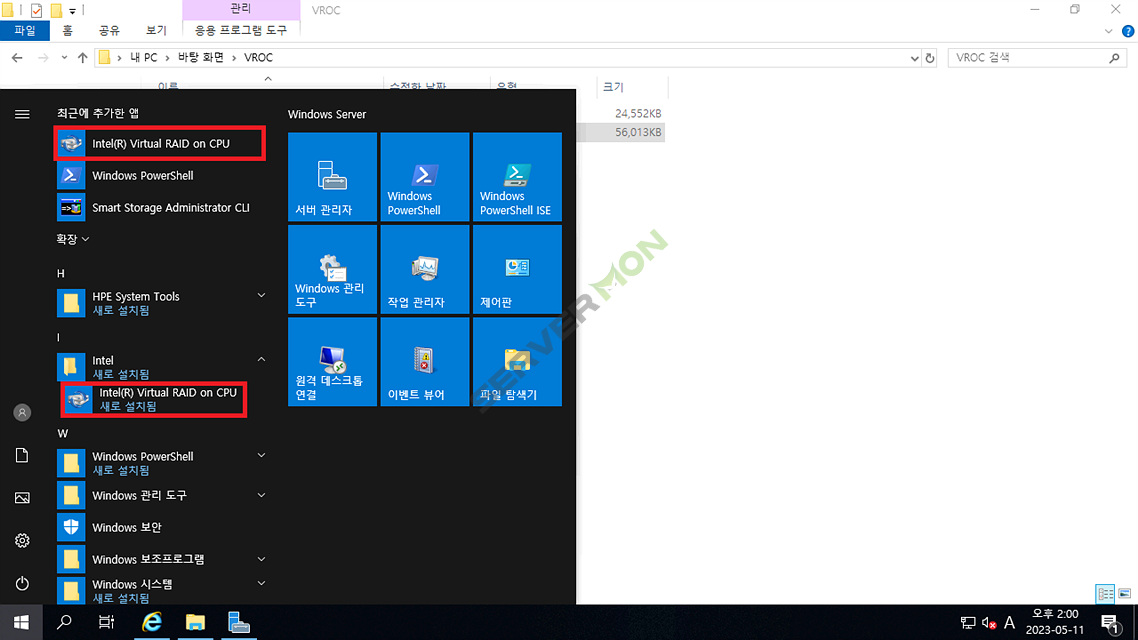Expand Windows 시스템 folder
Screen dimensions: 1138x640
click(x=261, y=583)
